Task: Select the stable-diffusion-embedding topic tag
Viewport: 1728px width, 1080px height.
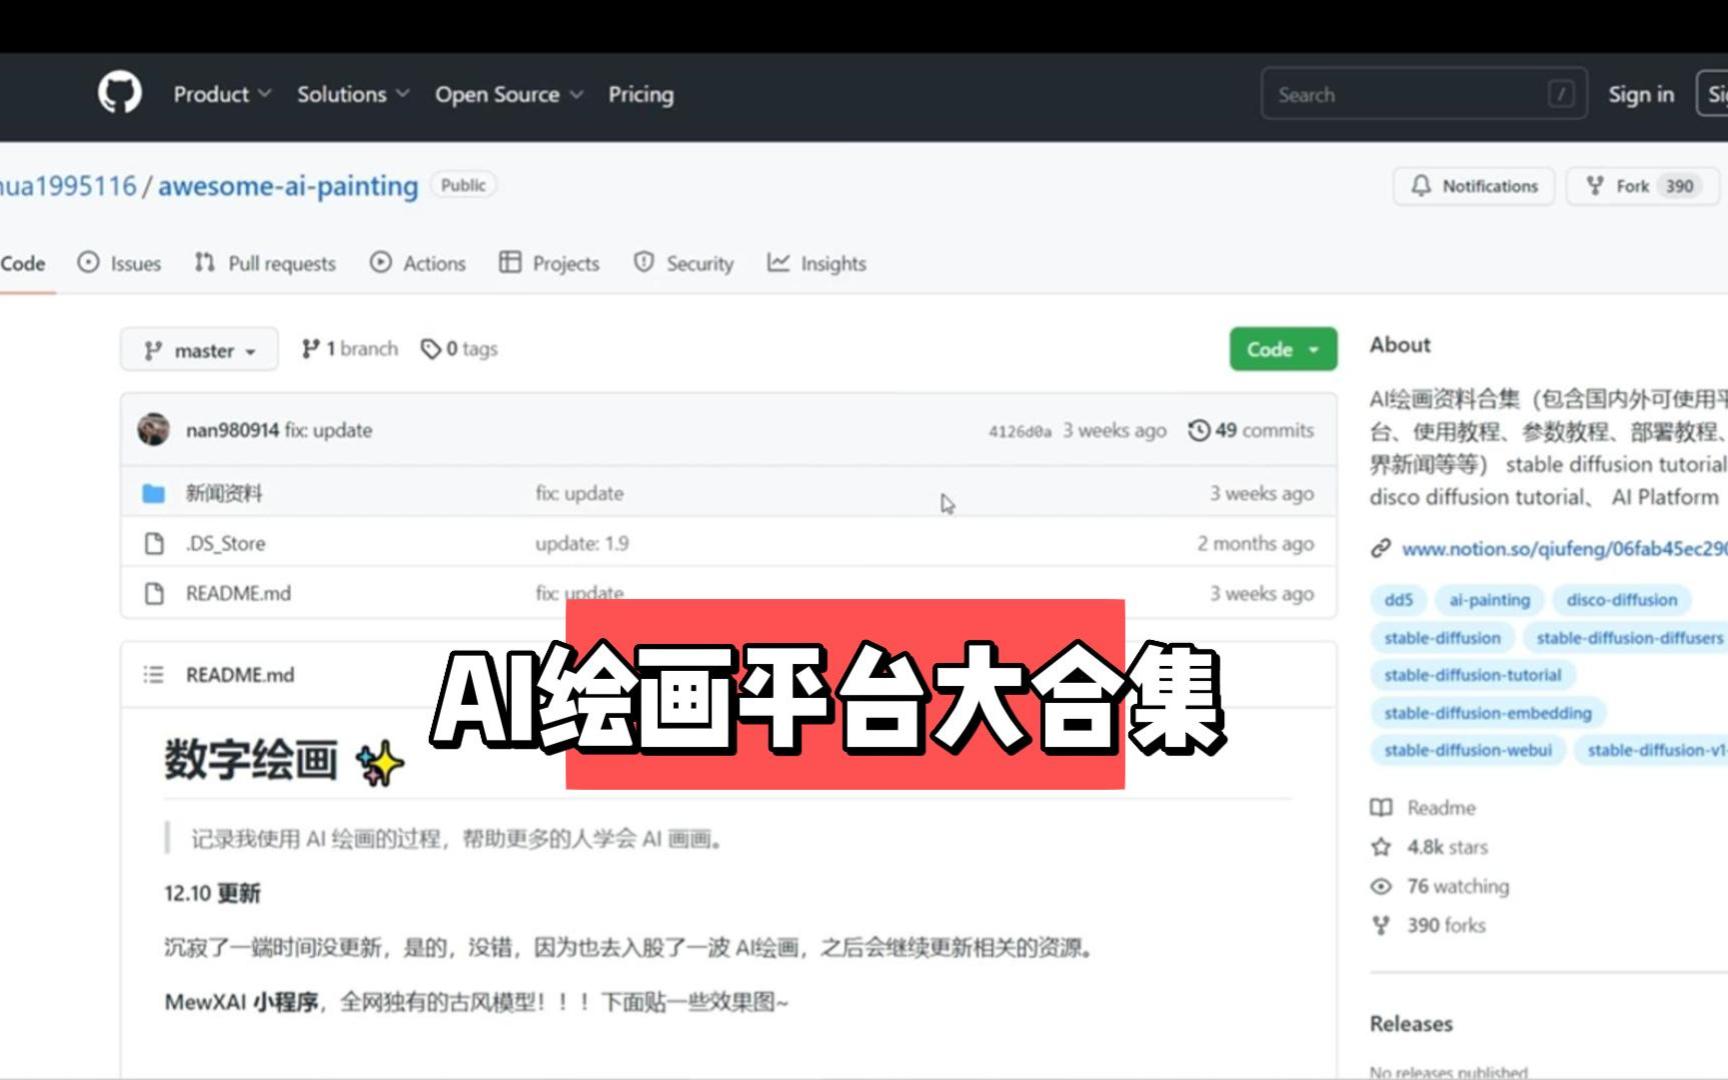Action: (x=1488, y=713)
